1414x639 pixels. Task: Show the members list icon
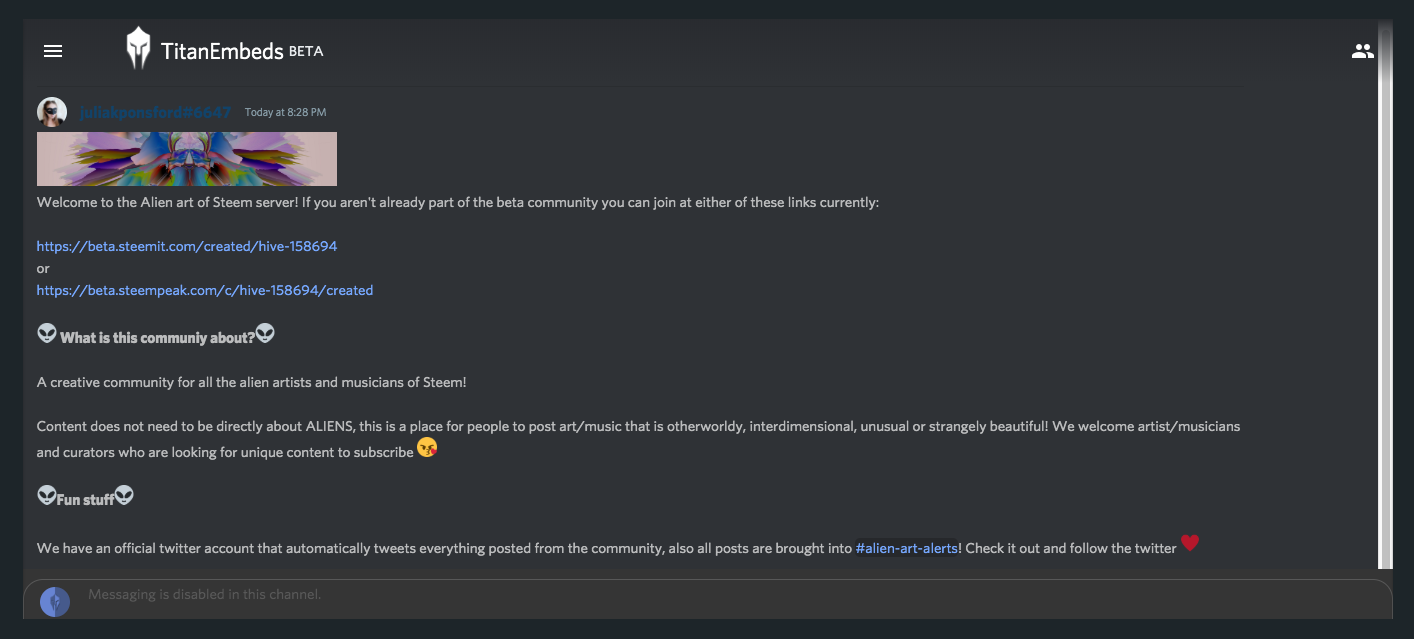point(1362,51)
